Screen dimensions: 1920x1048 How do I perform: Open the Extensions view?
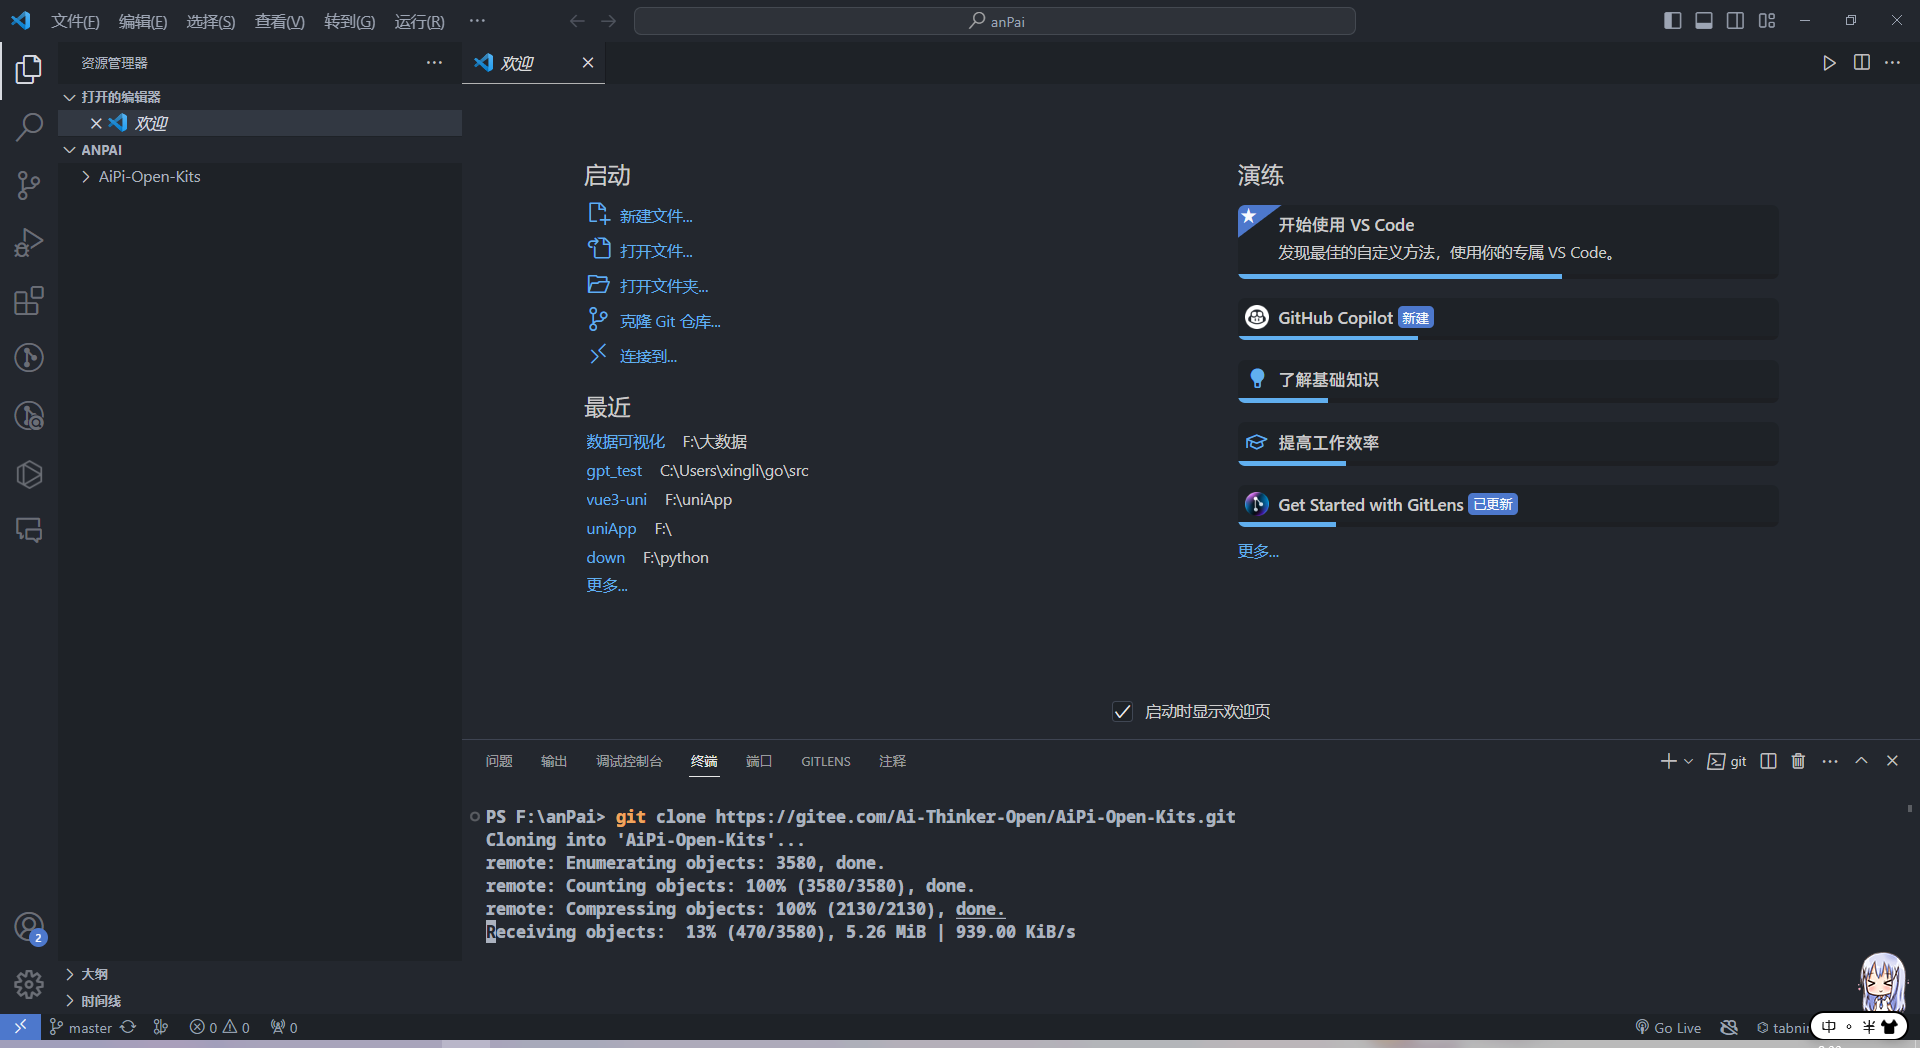point(29,301)
